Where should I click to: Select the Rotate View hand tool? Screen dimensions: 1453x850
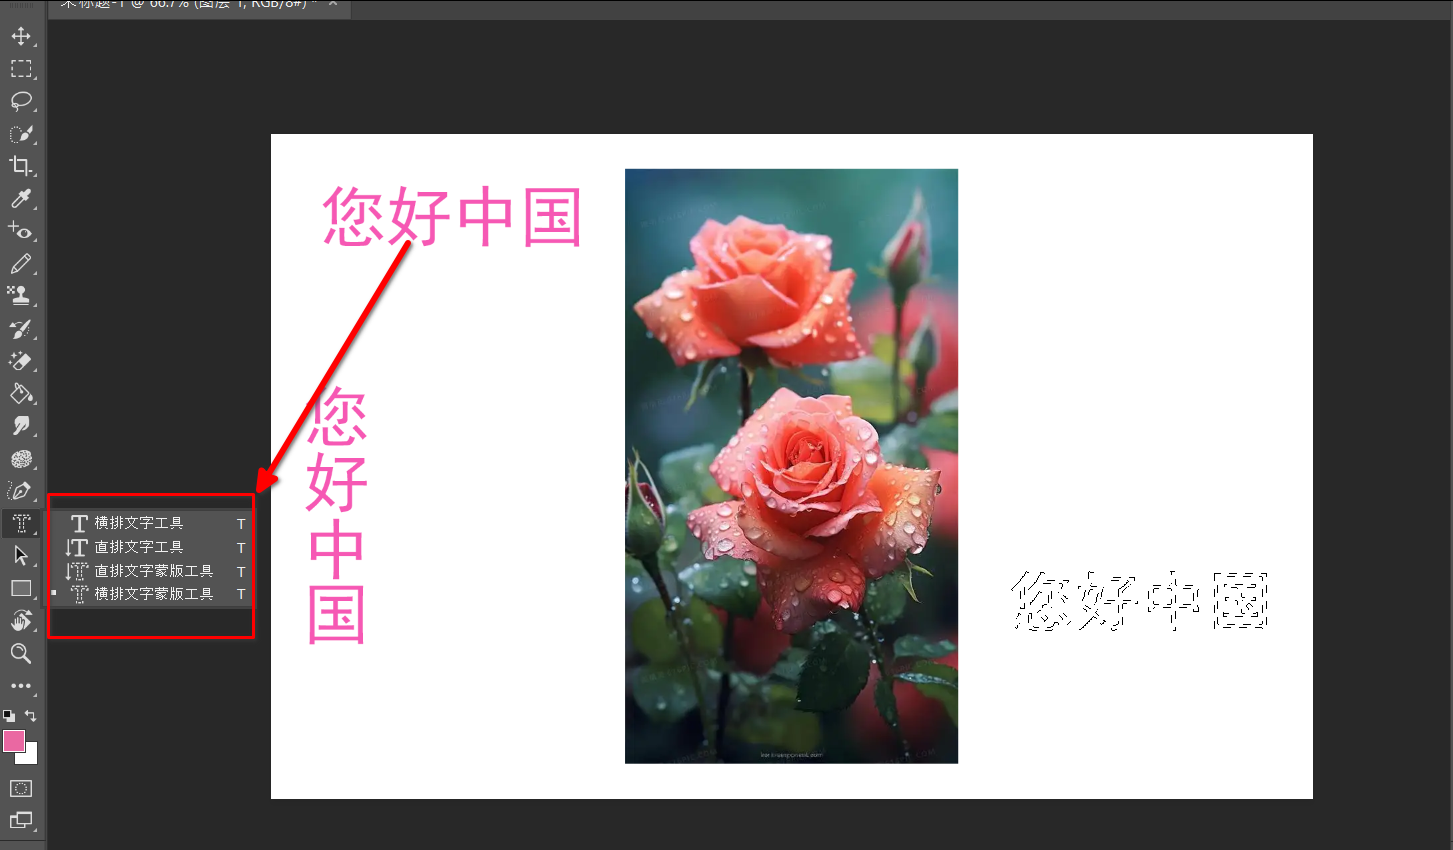coord(21,621)
